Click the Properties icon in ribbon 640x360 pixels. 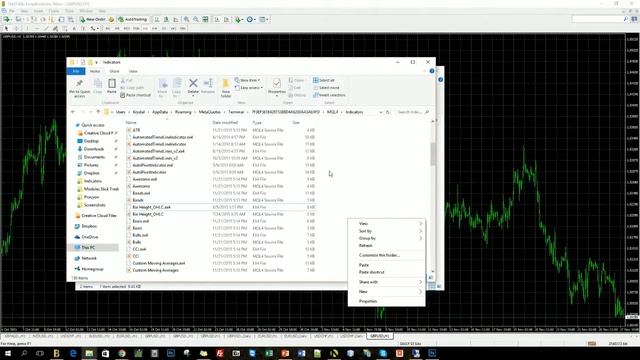[x=276, y=87]
